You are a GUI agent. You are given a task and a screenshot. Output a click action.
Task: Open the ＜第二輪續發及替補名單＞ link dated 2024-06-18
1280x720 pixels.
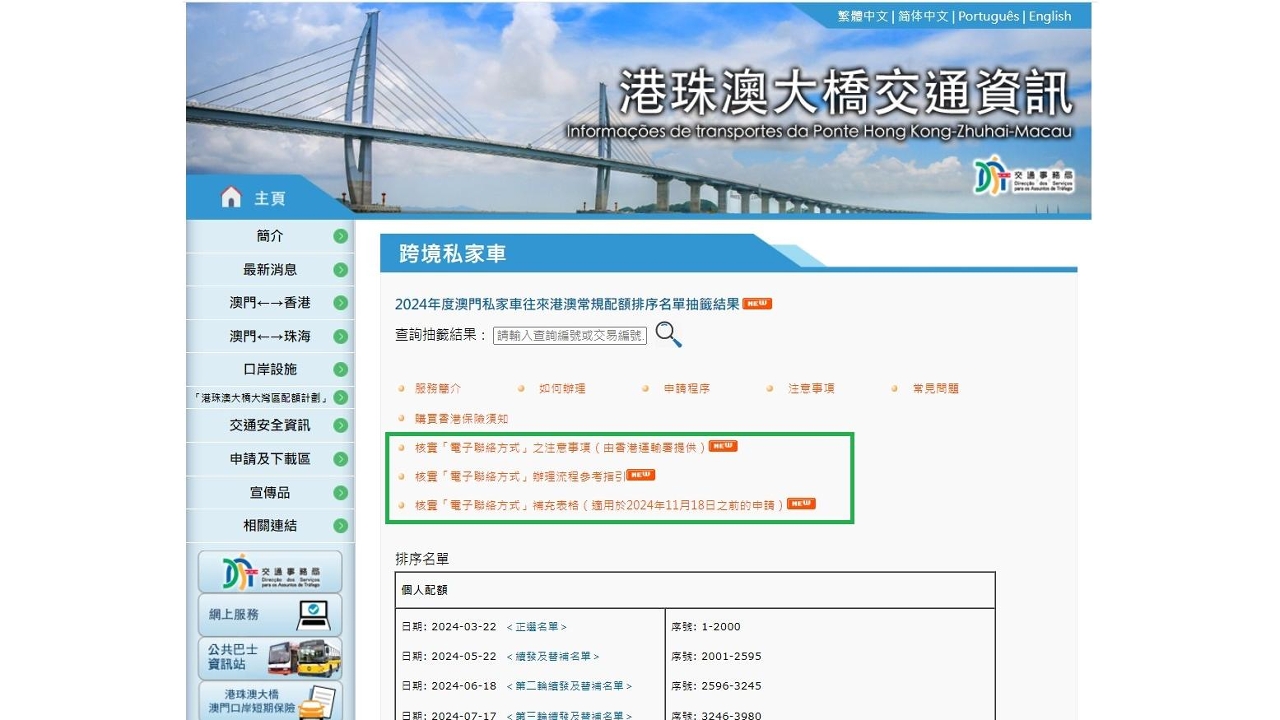569,686
